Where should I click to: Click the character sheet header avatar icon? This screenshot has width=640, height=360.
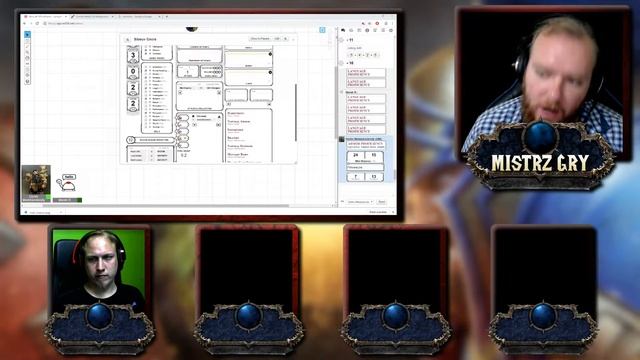pos(127,39)
